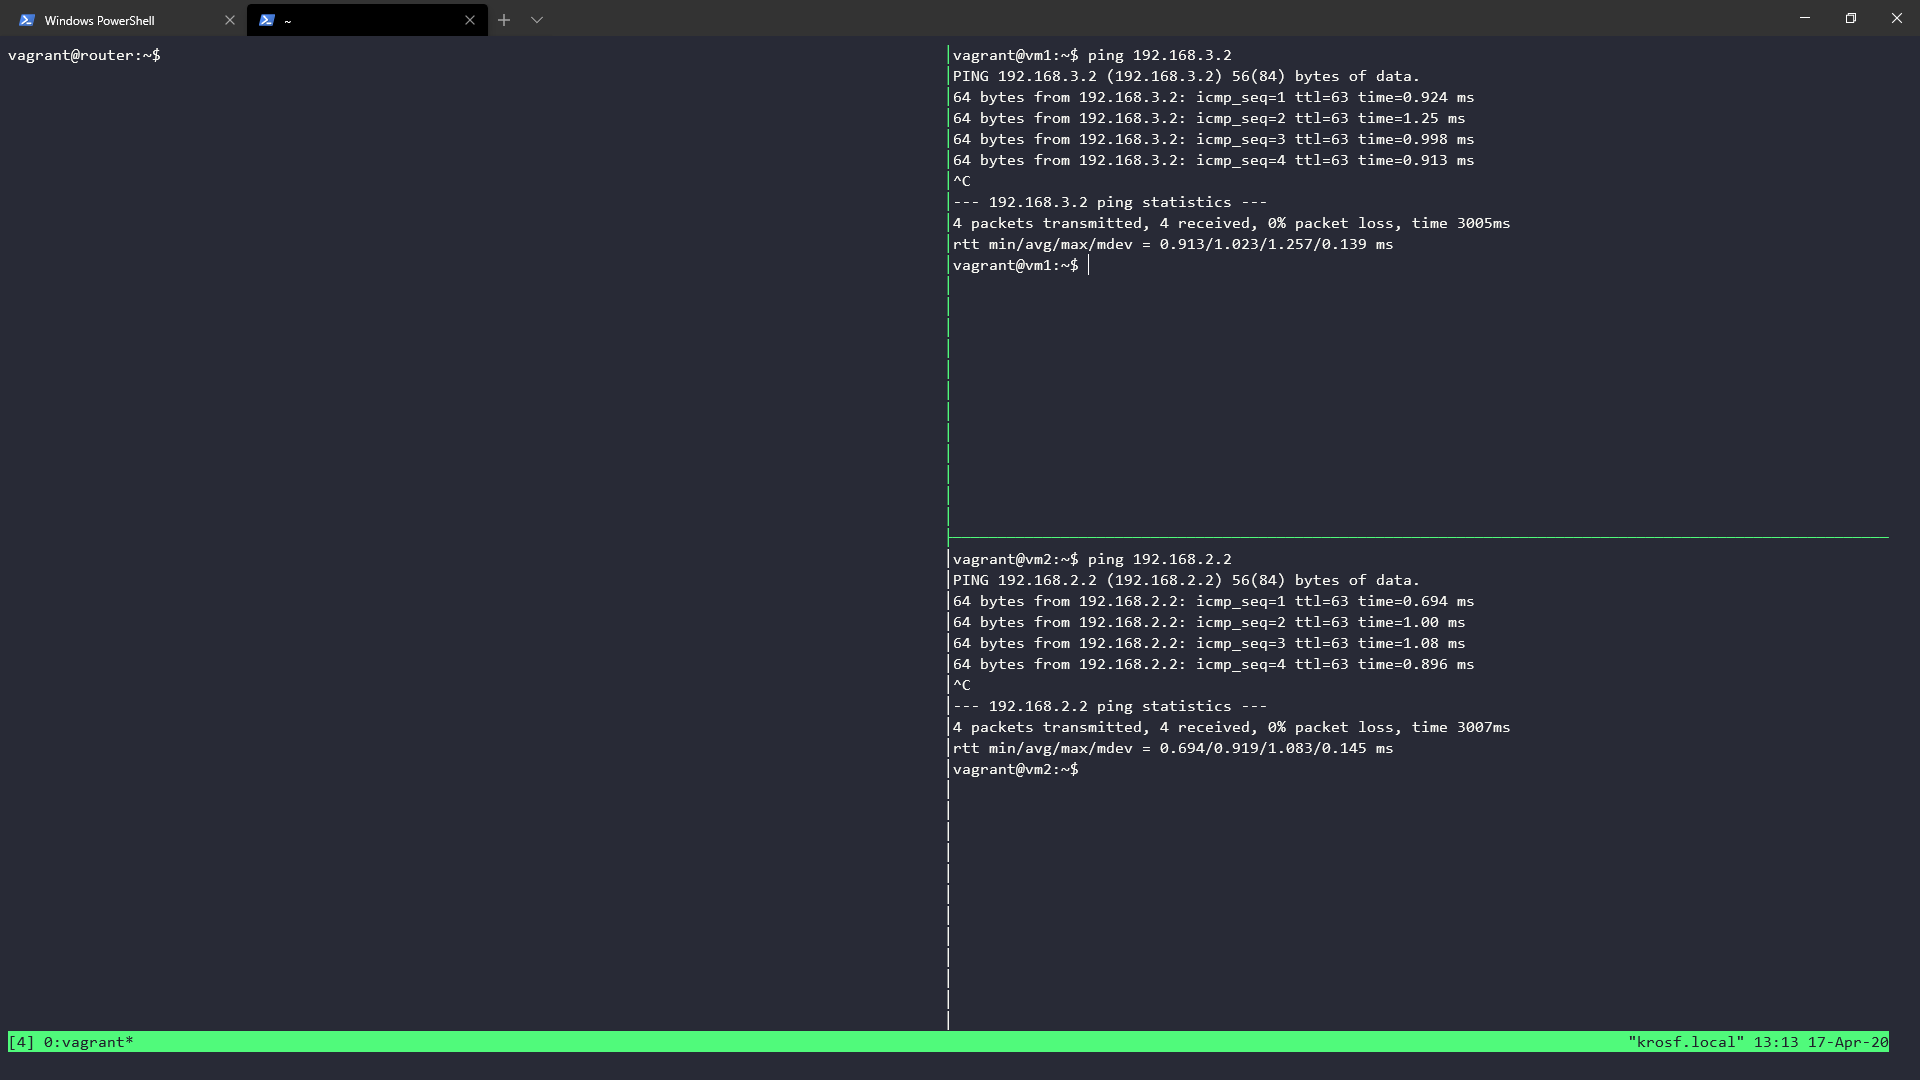Switch to the Windows PowerShell tab
1920x1080 pixels.
[124, 20]
